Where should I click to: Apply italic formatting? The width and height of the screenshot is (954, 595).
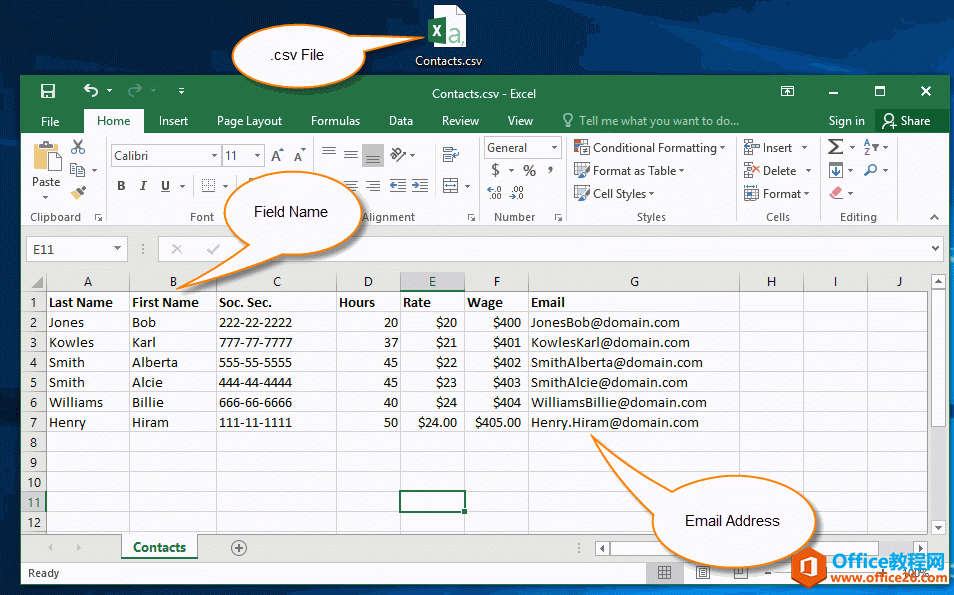coord(142,185)
